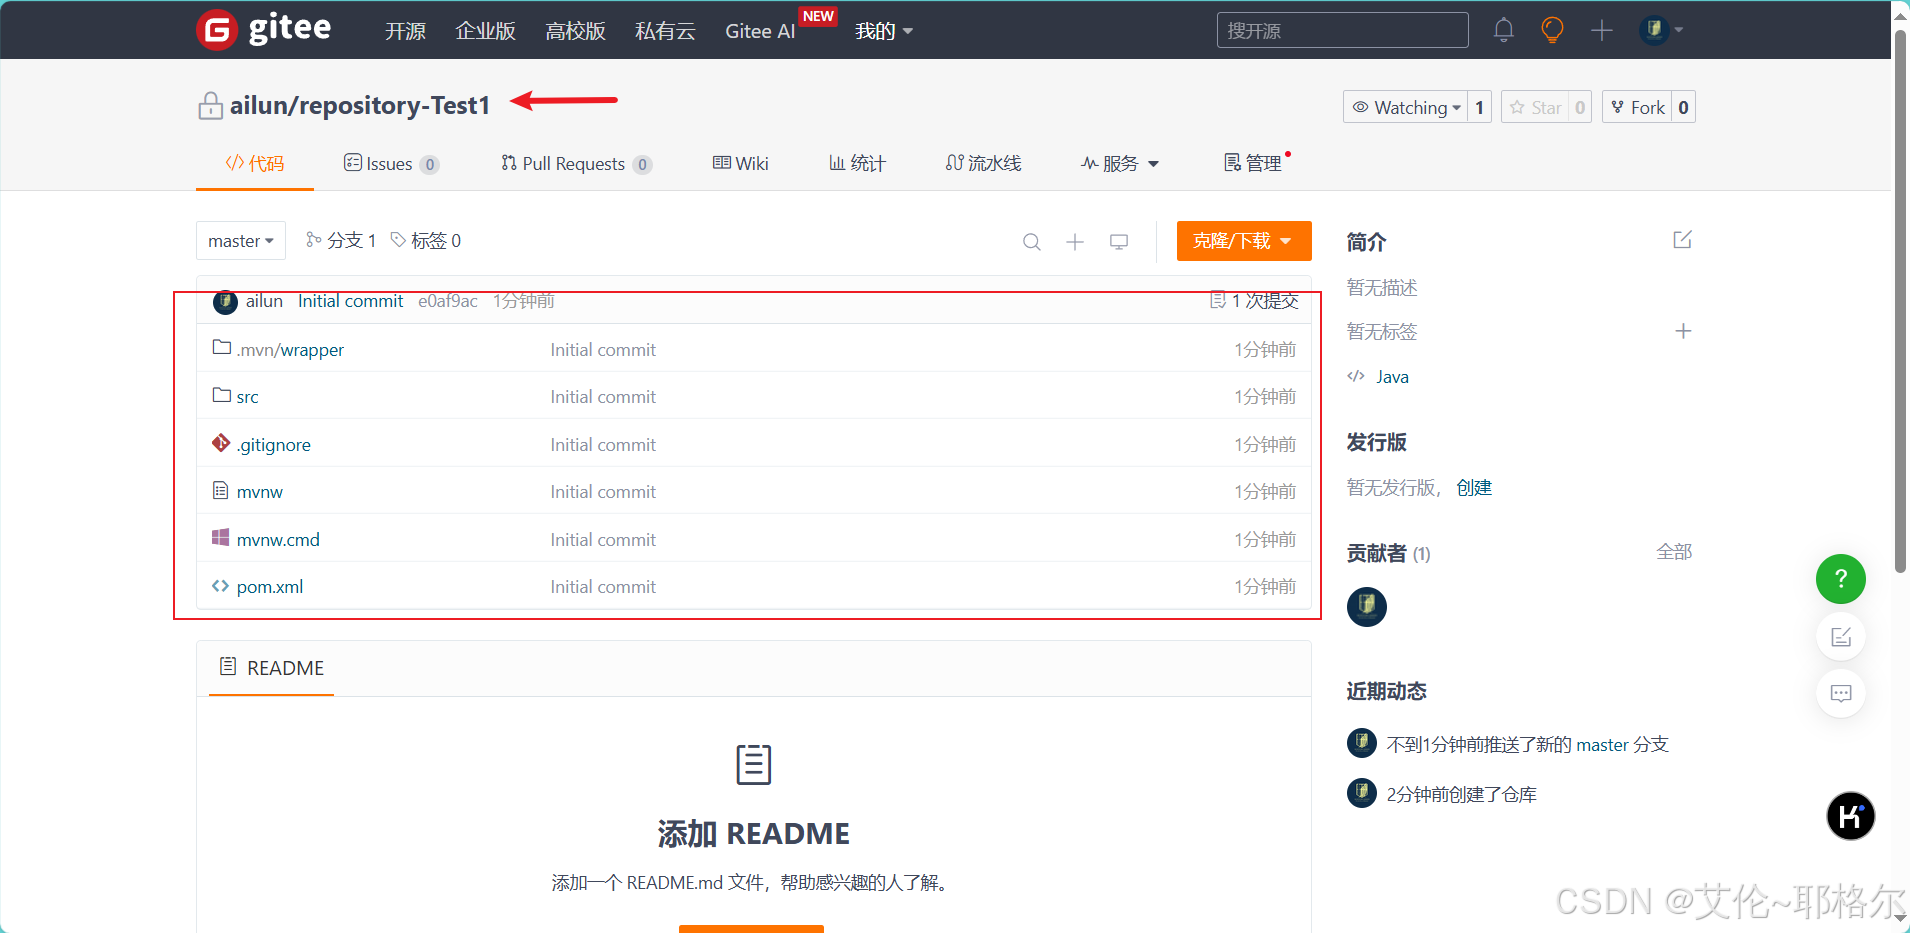Click the fork count 0
Image resolution: width=1910 pixels, height=933 pixels.
click(x=1684, y=107)
